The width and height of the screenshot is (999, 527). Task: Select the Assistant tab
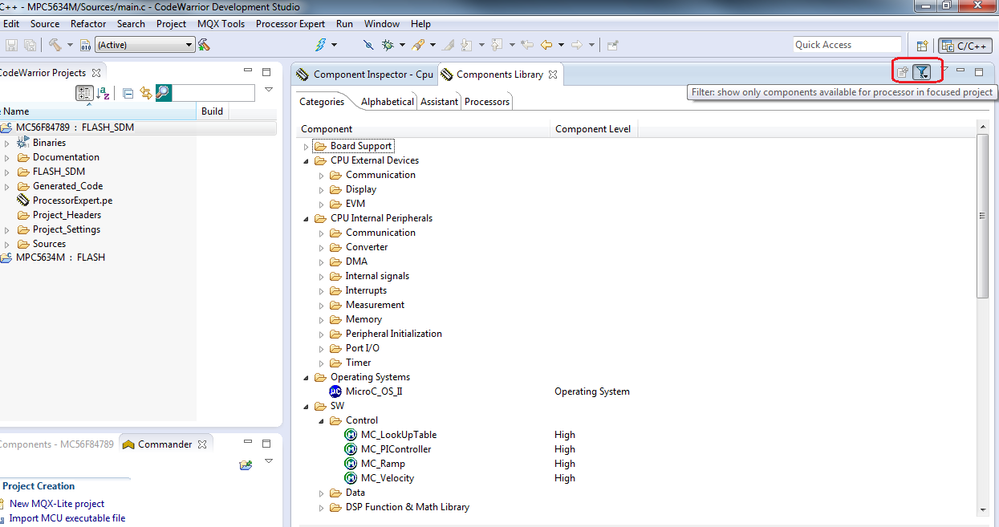[x=439, y=101]
